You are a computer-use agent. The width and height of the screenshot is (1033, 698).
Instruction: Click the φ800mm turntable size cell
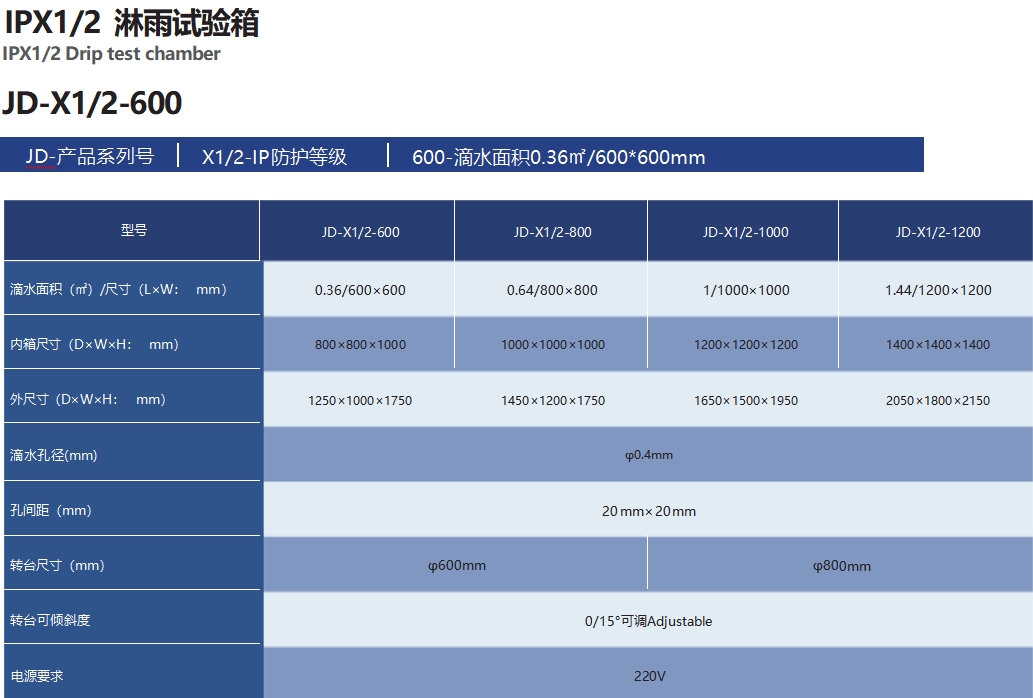[841, 566]
